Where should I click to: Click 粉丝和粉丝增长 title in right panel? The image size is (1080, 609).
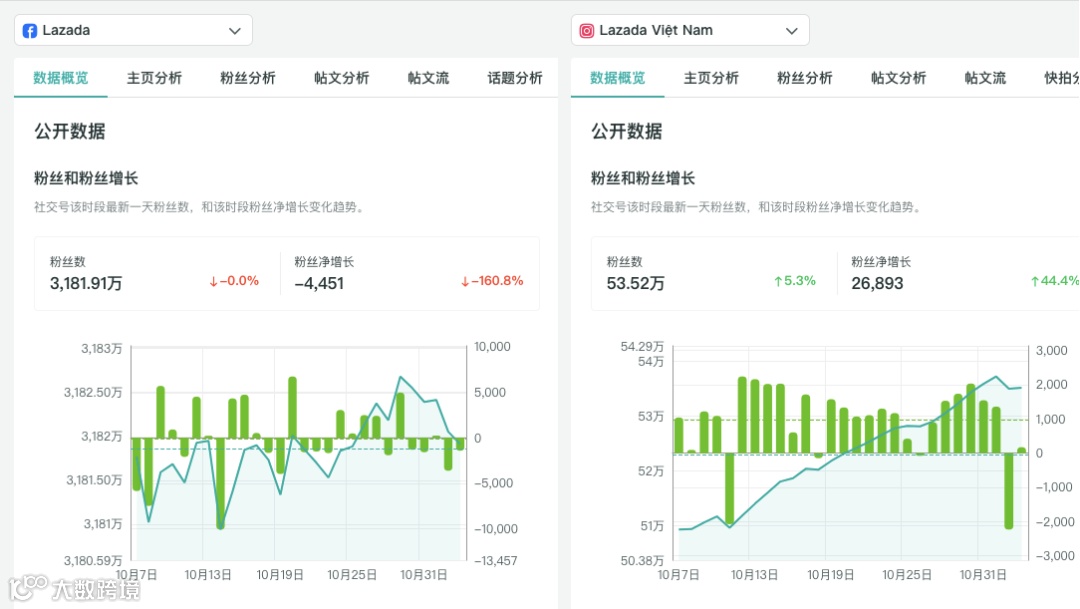pyautogui.click(x=643, y=178)
